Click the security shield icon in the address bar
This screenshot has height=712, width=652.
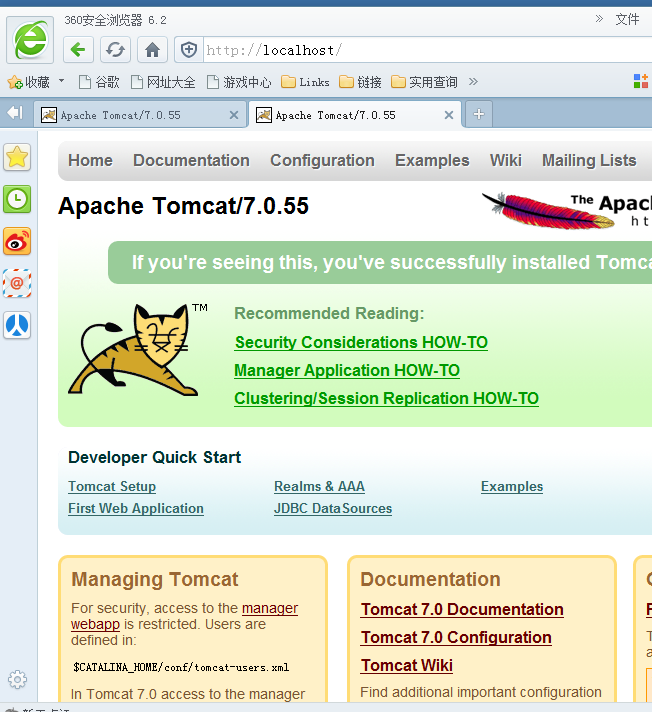[189, 49]
